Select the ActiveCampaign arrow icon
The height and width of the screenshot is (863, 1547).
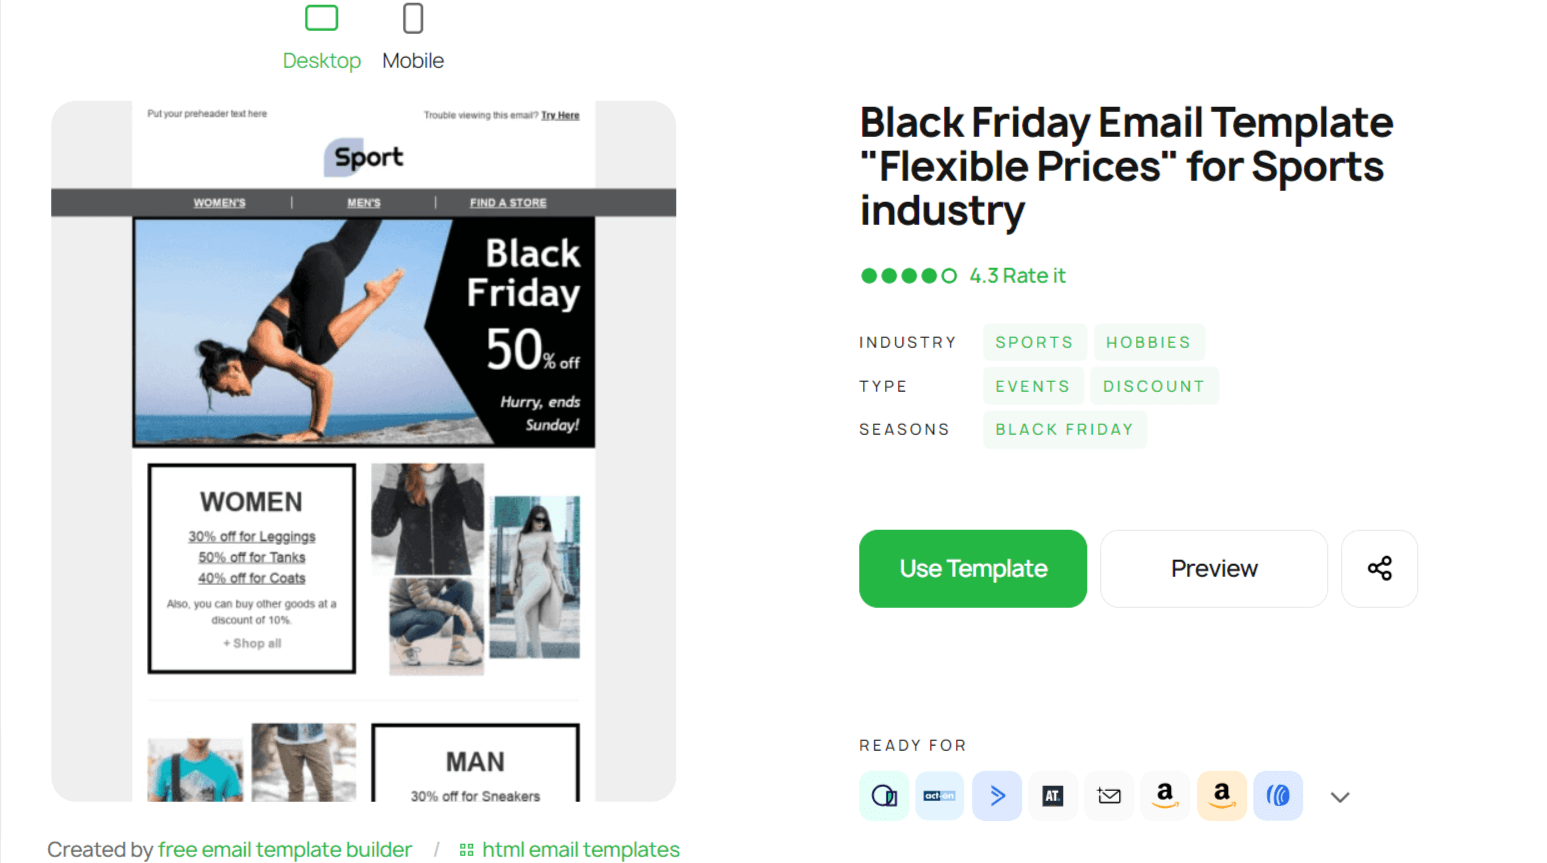click(996, 796)
